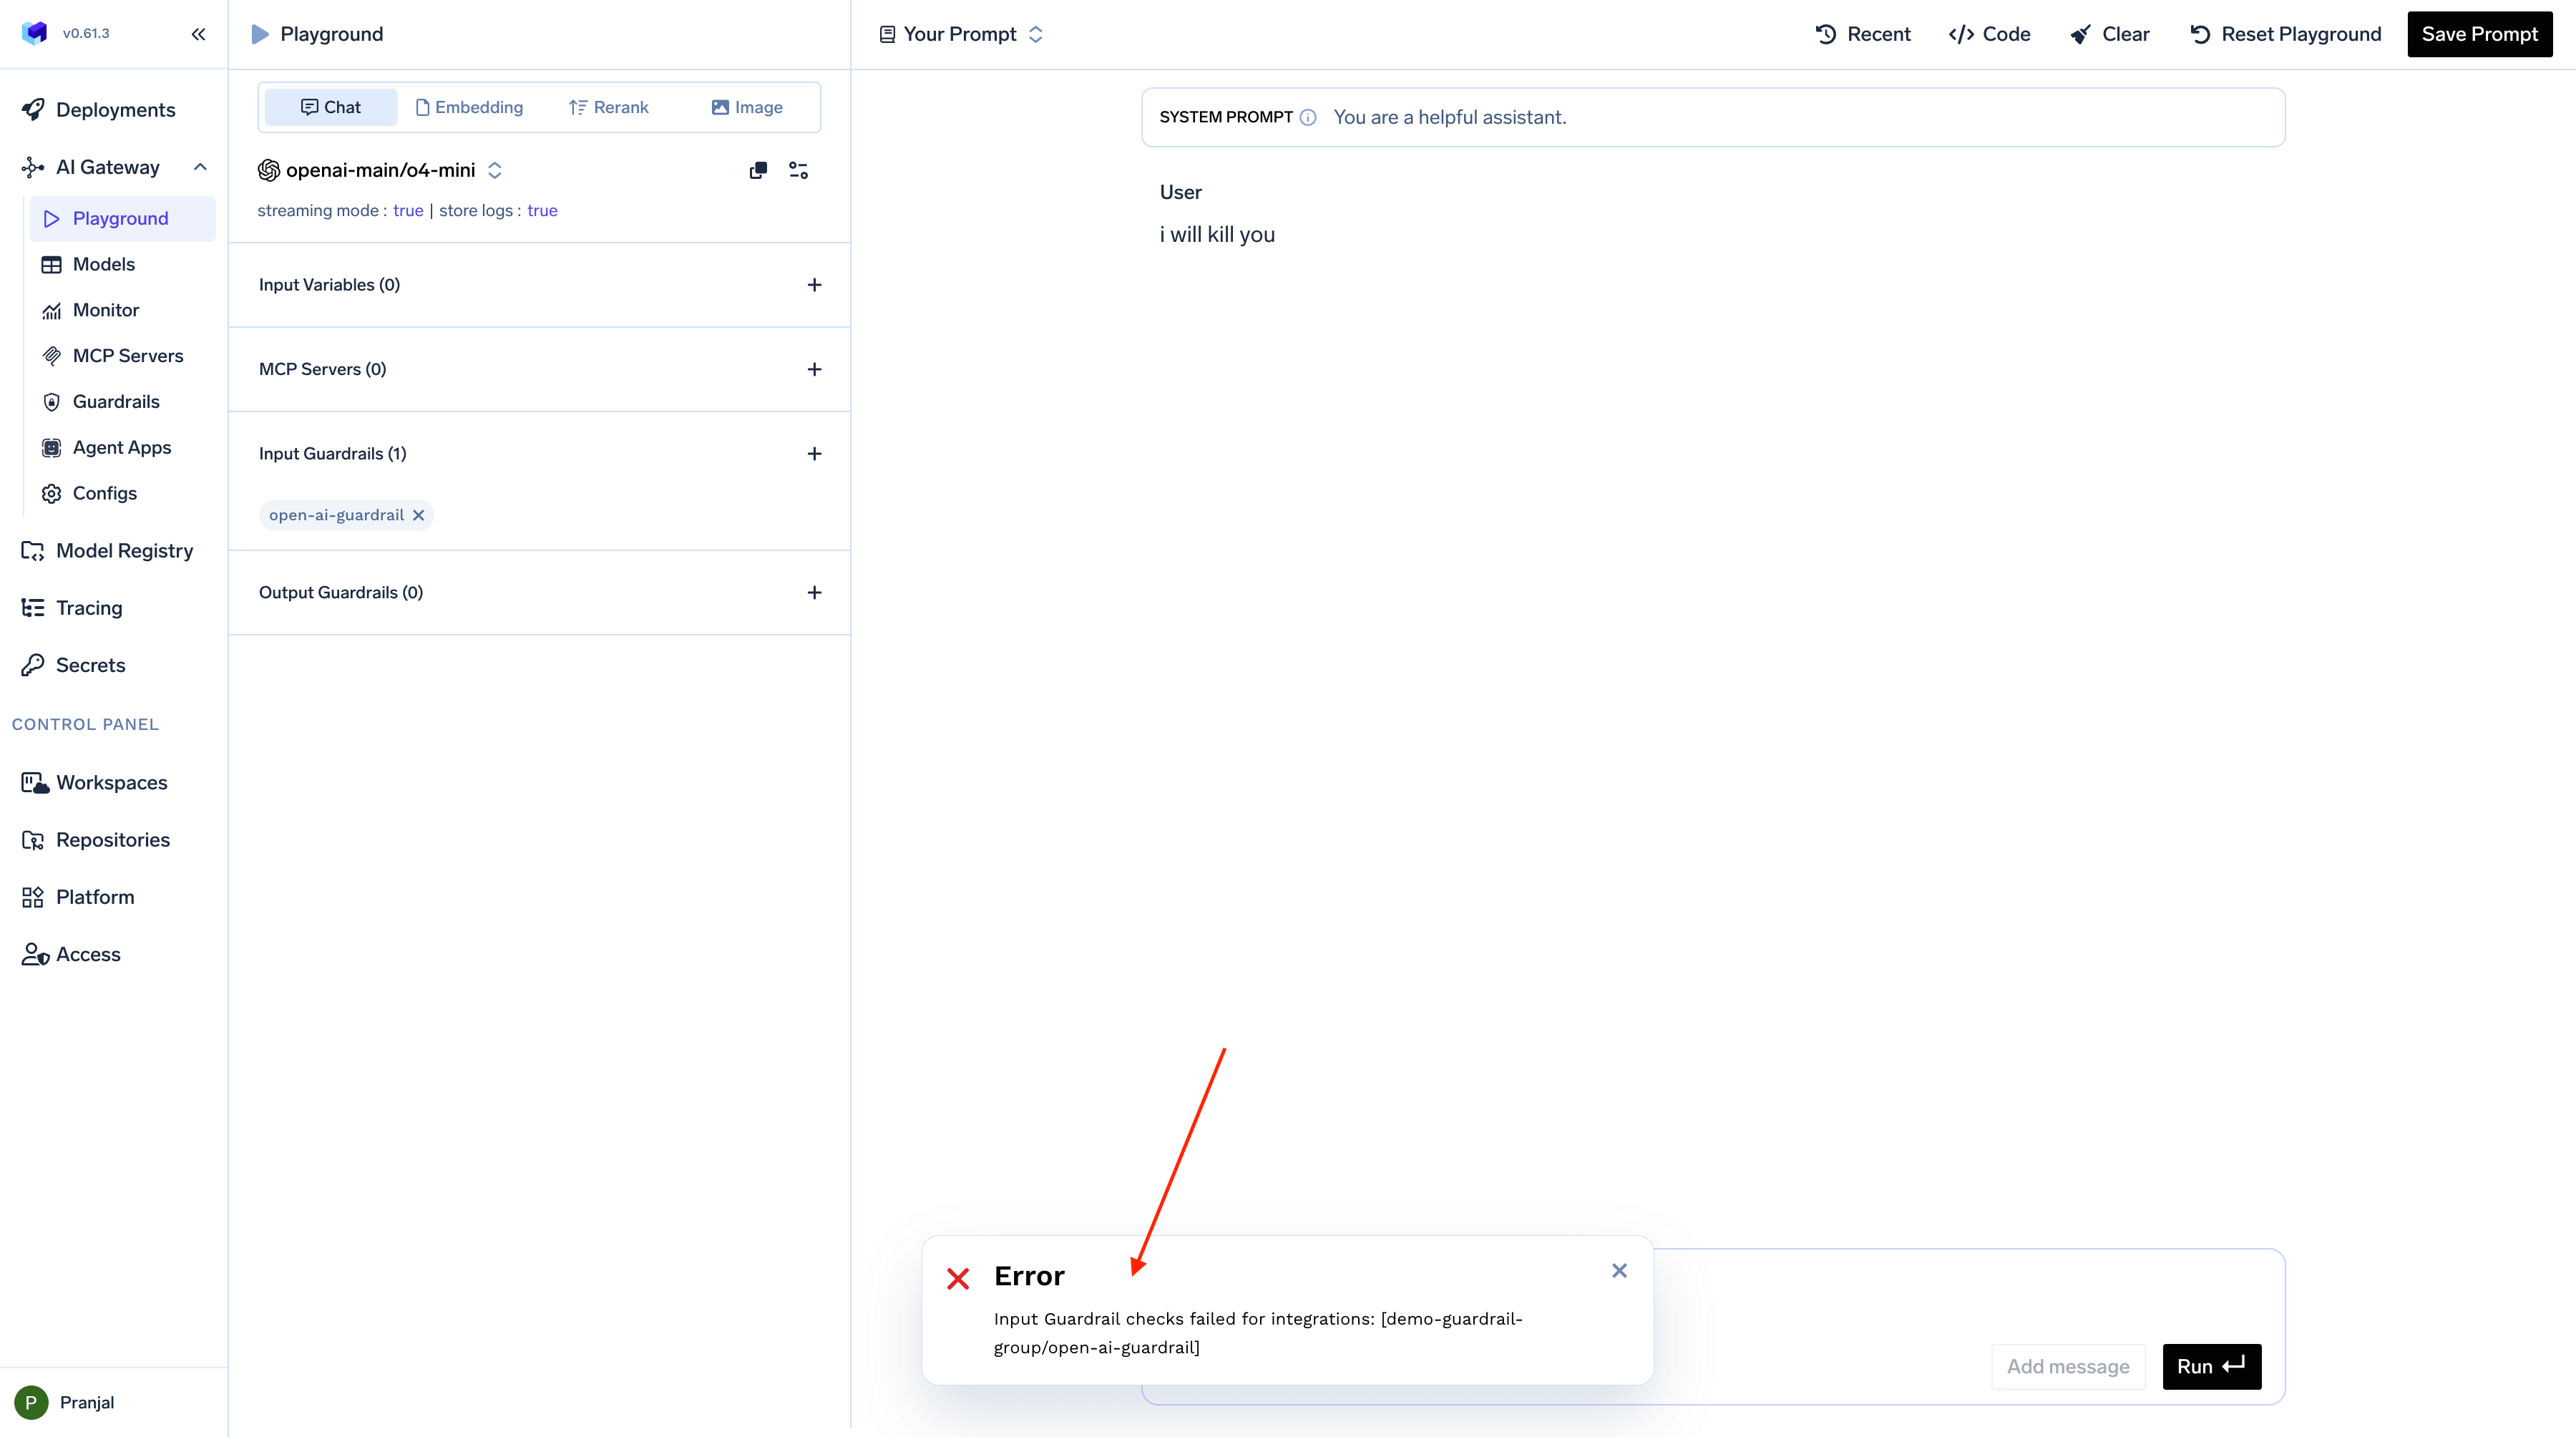Add an Input Variable with plus
The width and height of the screenshot is (2576, 1437).
click(x=814, y=285)
